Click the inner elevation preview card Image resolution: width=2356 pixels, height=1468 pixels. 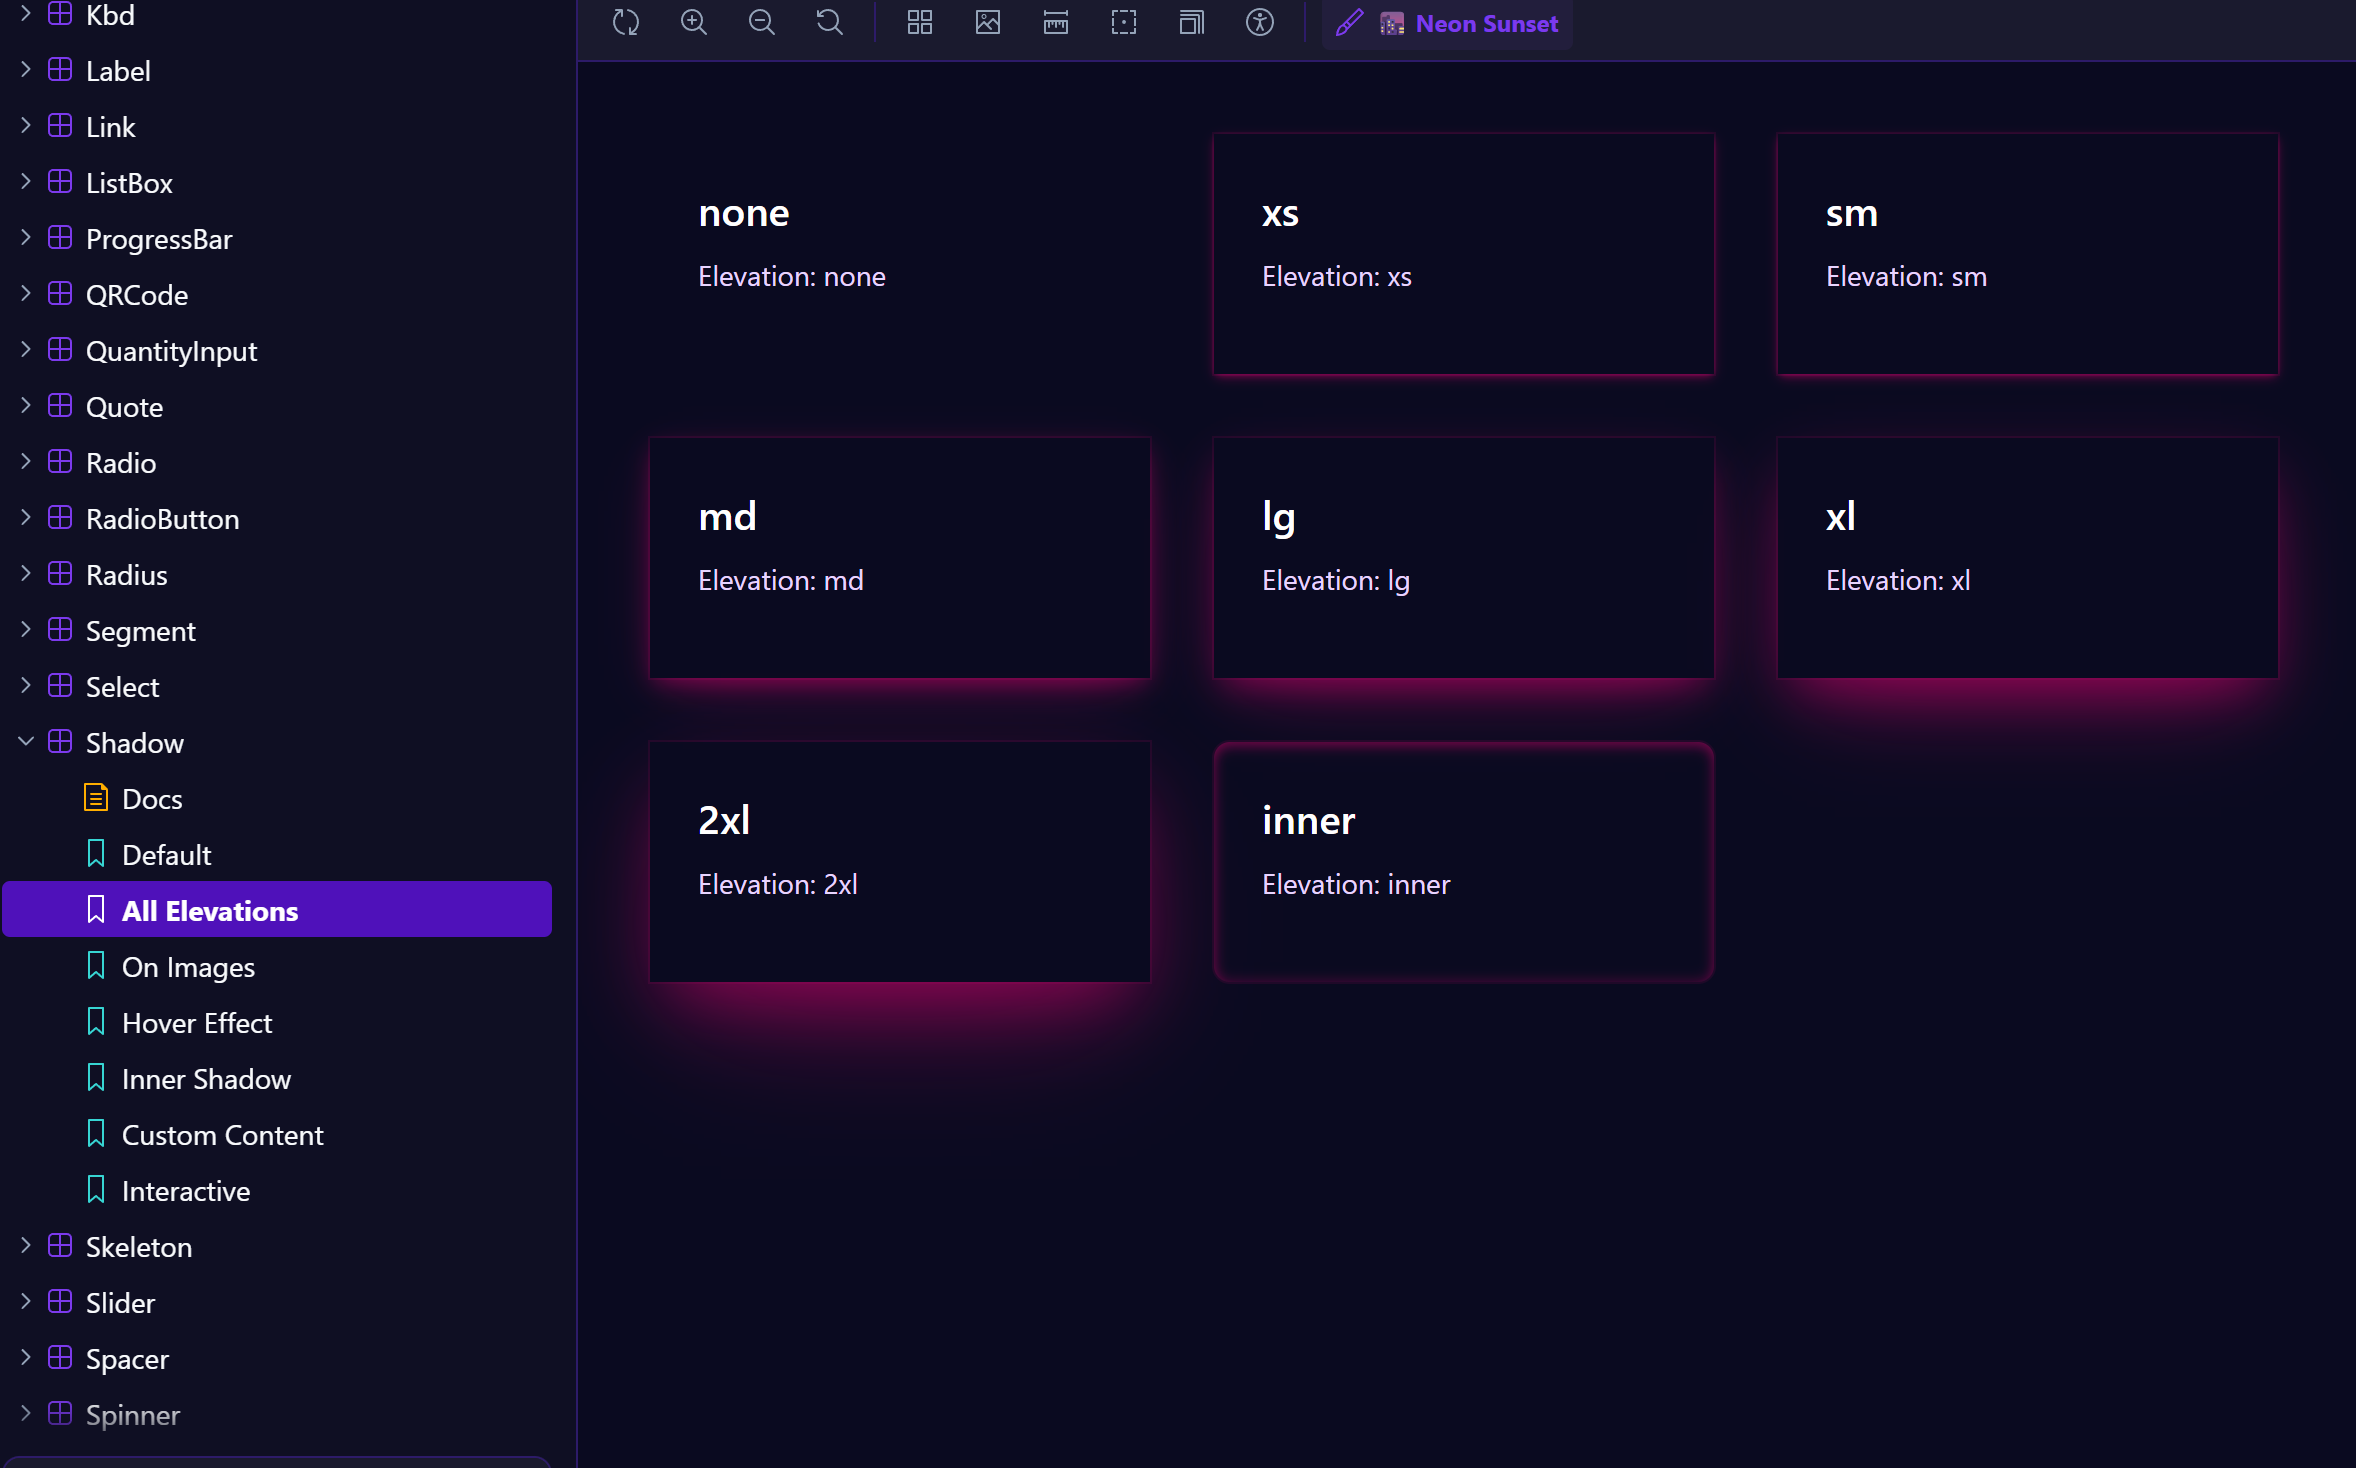[1462, 860]
